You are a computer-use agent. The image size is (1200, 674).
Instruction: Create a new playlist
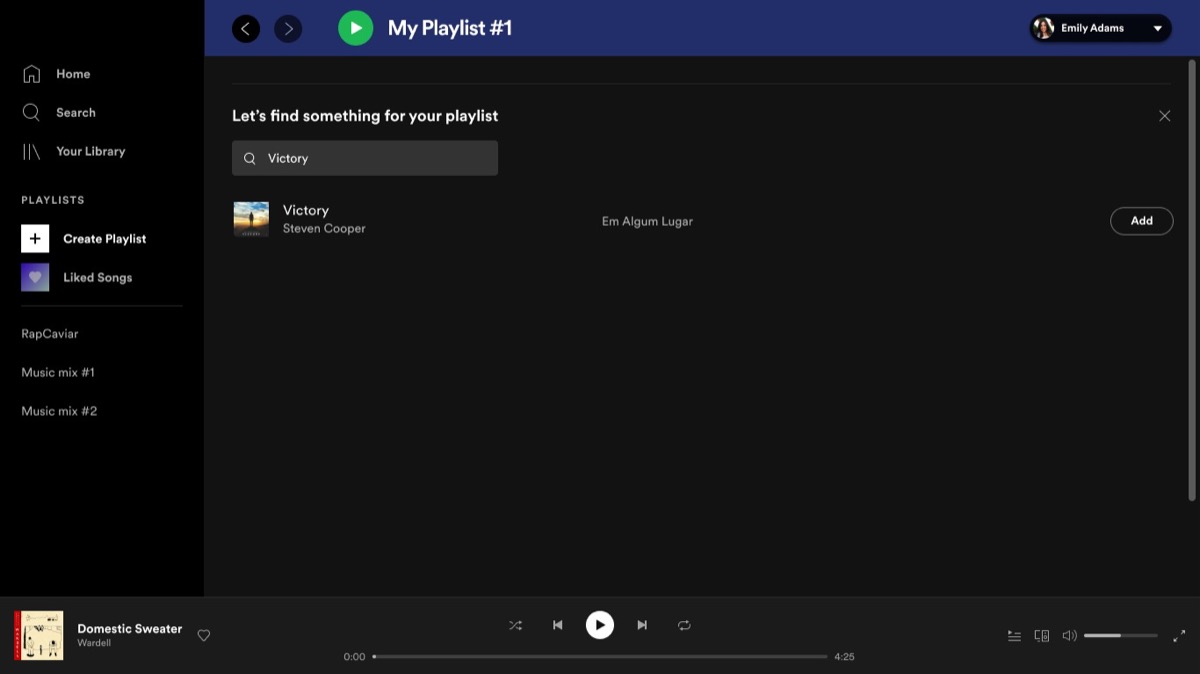point(104,238)
